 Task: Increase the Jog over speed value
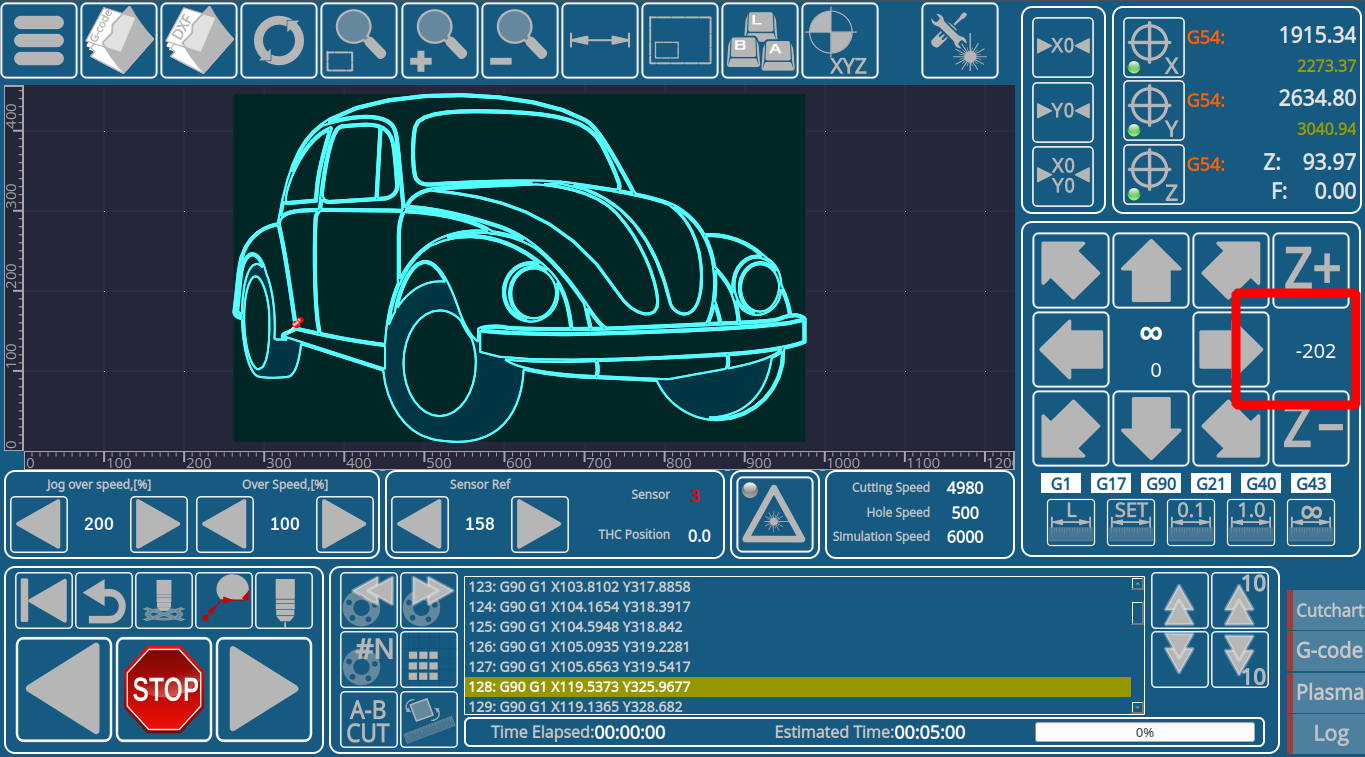pos(159,524)
